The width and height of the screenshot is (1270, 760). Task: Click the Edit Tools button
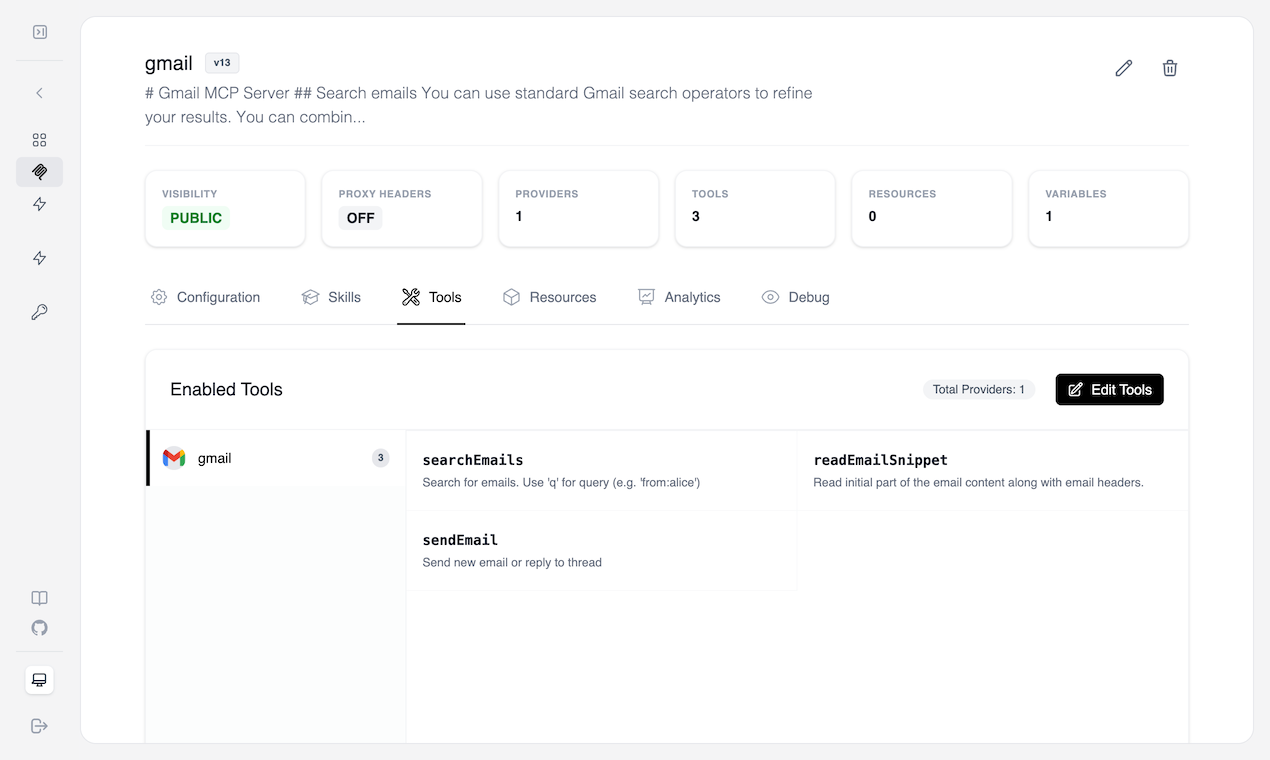click(x=1109, y=389)
